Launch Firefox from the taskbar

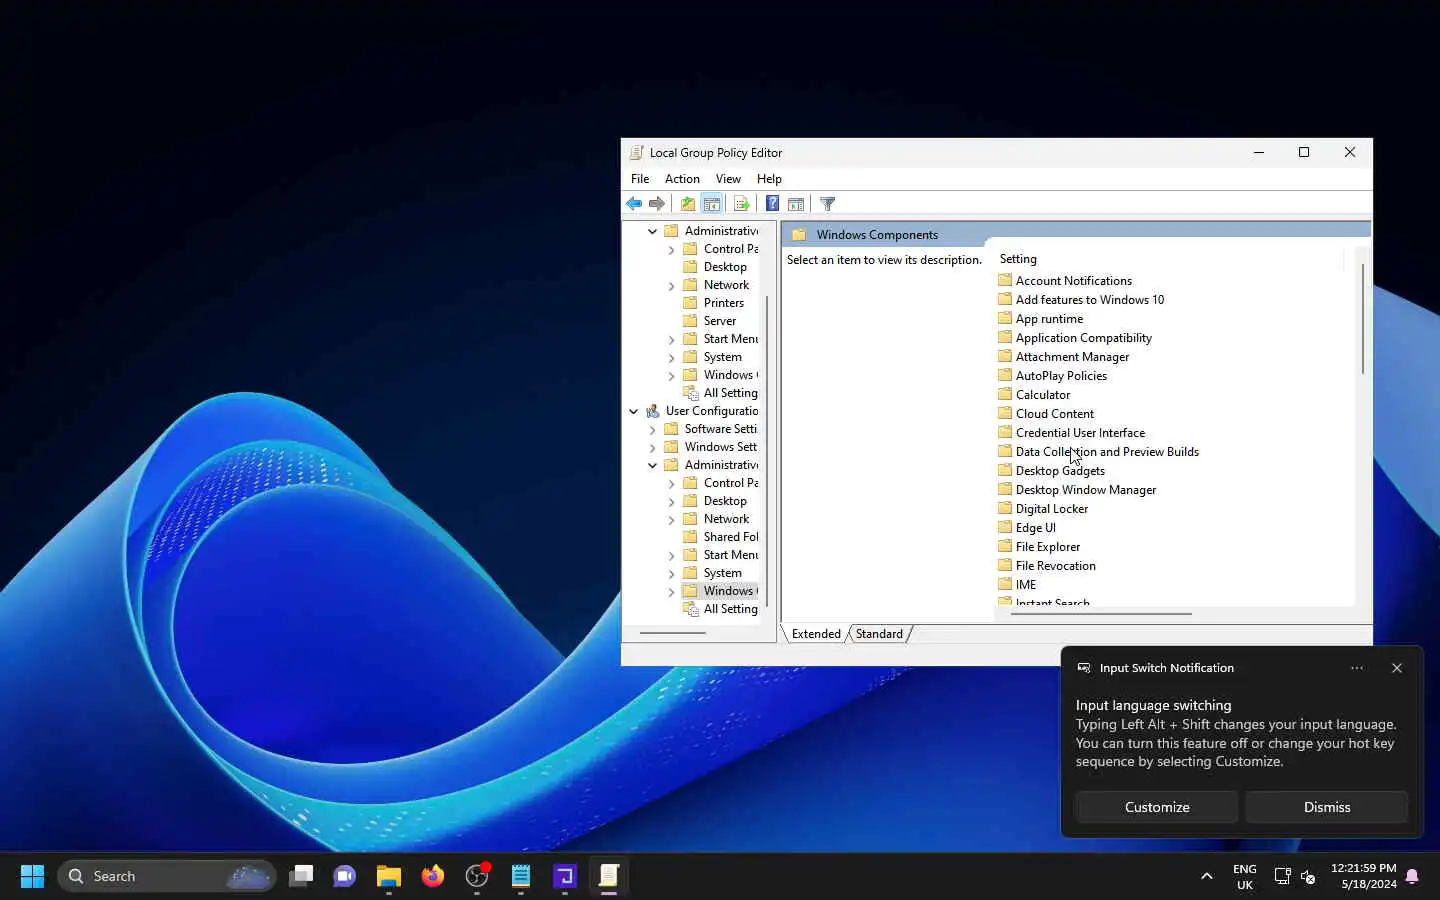433,876
